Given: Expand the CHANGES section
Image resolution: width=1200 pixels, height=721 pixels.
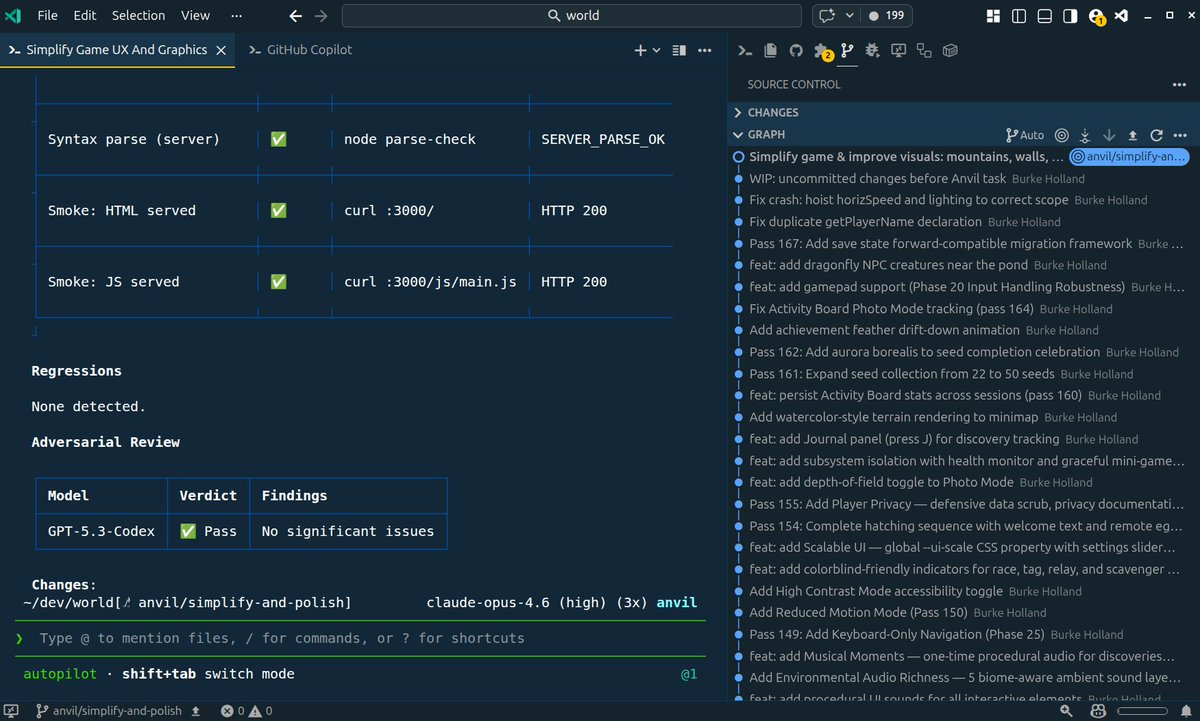Looking at the screenshot, I should pos(964,113).
